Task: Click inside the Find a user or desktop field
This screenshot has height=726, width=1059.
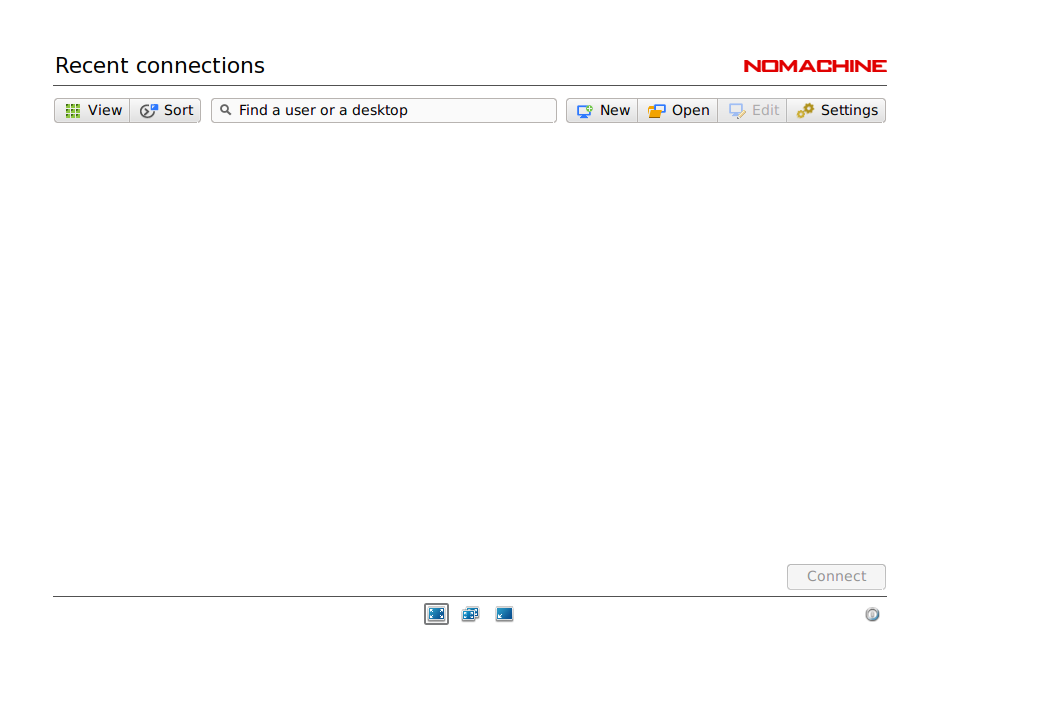Action: point(383,110)
